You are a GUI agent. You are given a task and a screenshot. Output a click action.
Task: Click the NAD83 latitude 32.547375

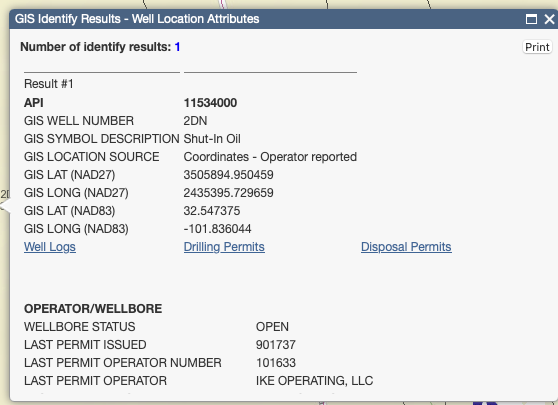(212, 211)
